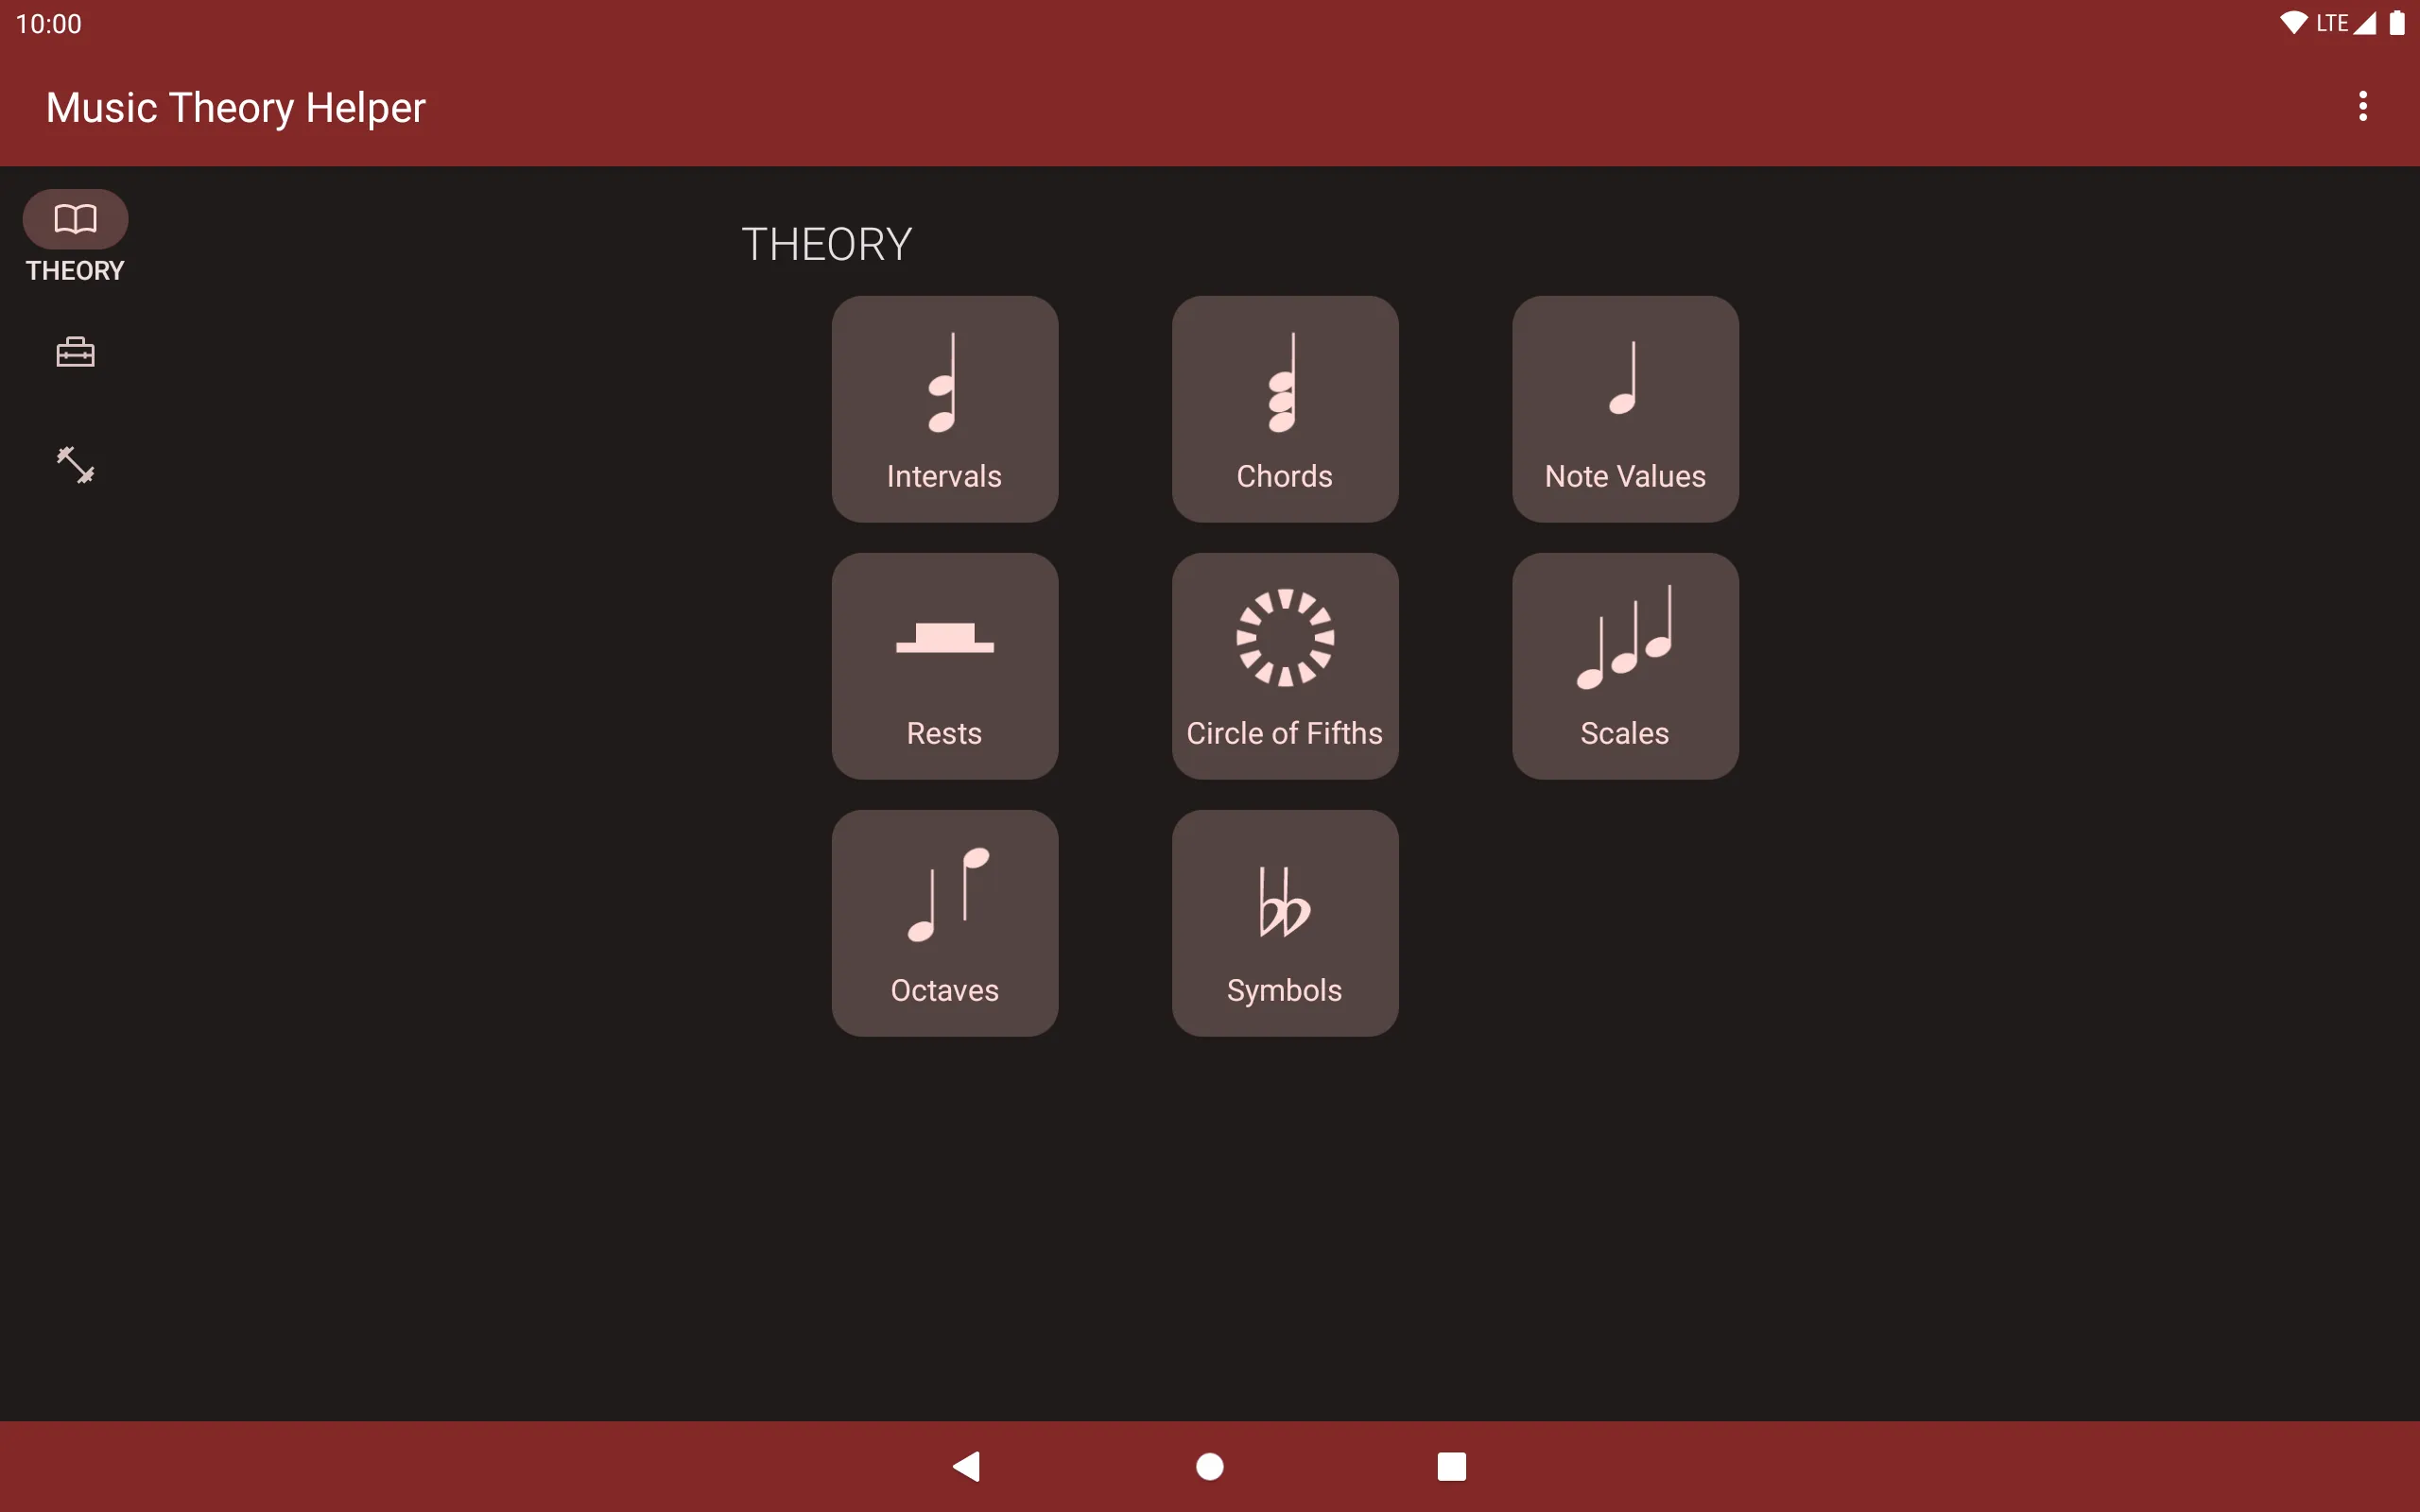Screen dimensions: 2420x1512
Task: Go home using home button
Action: 1209,1463
